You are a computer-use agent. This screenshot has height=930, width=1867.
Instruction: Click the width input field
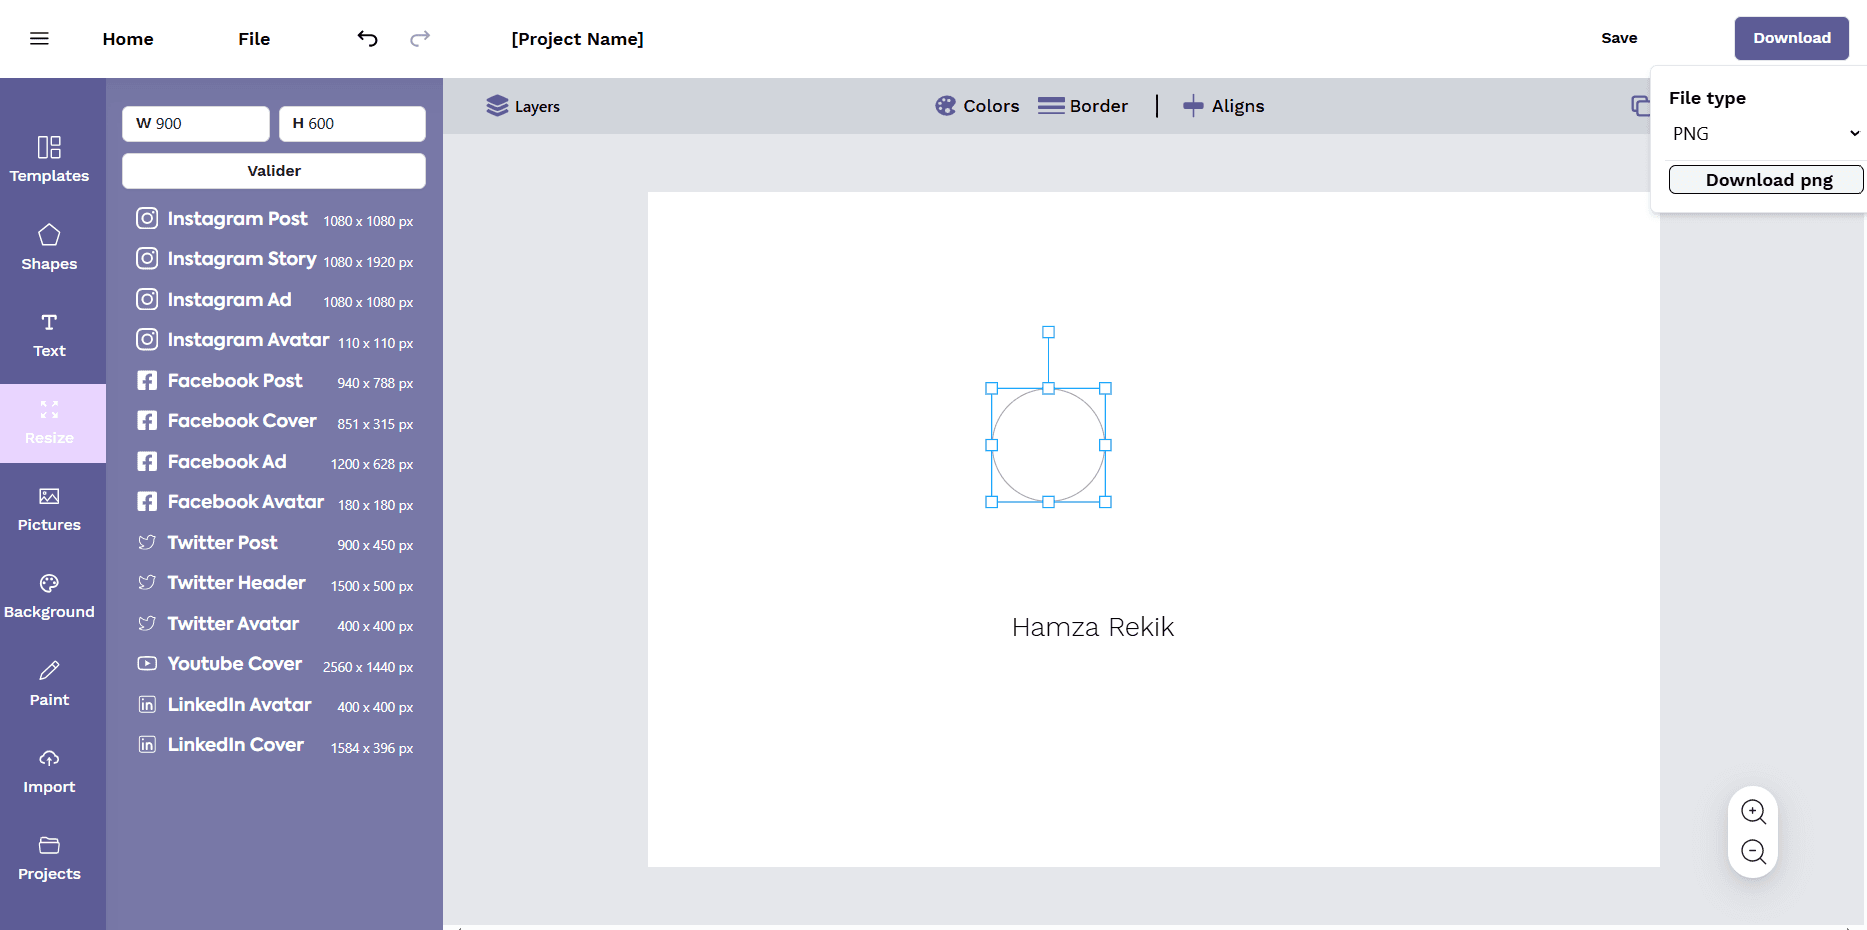pyautogui.click(x=196, y=124)
